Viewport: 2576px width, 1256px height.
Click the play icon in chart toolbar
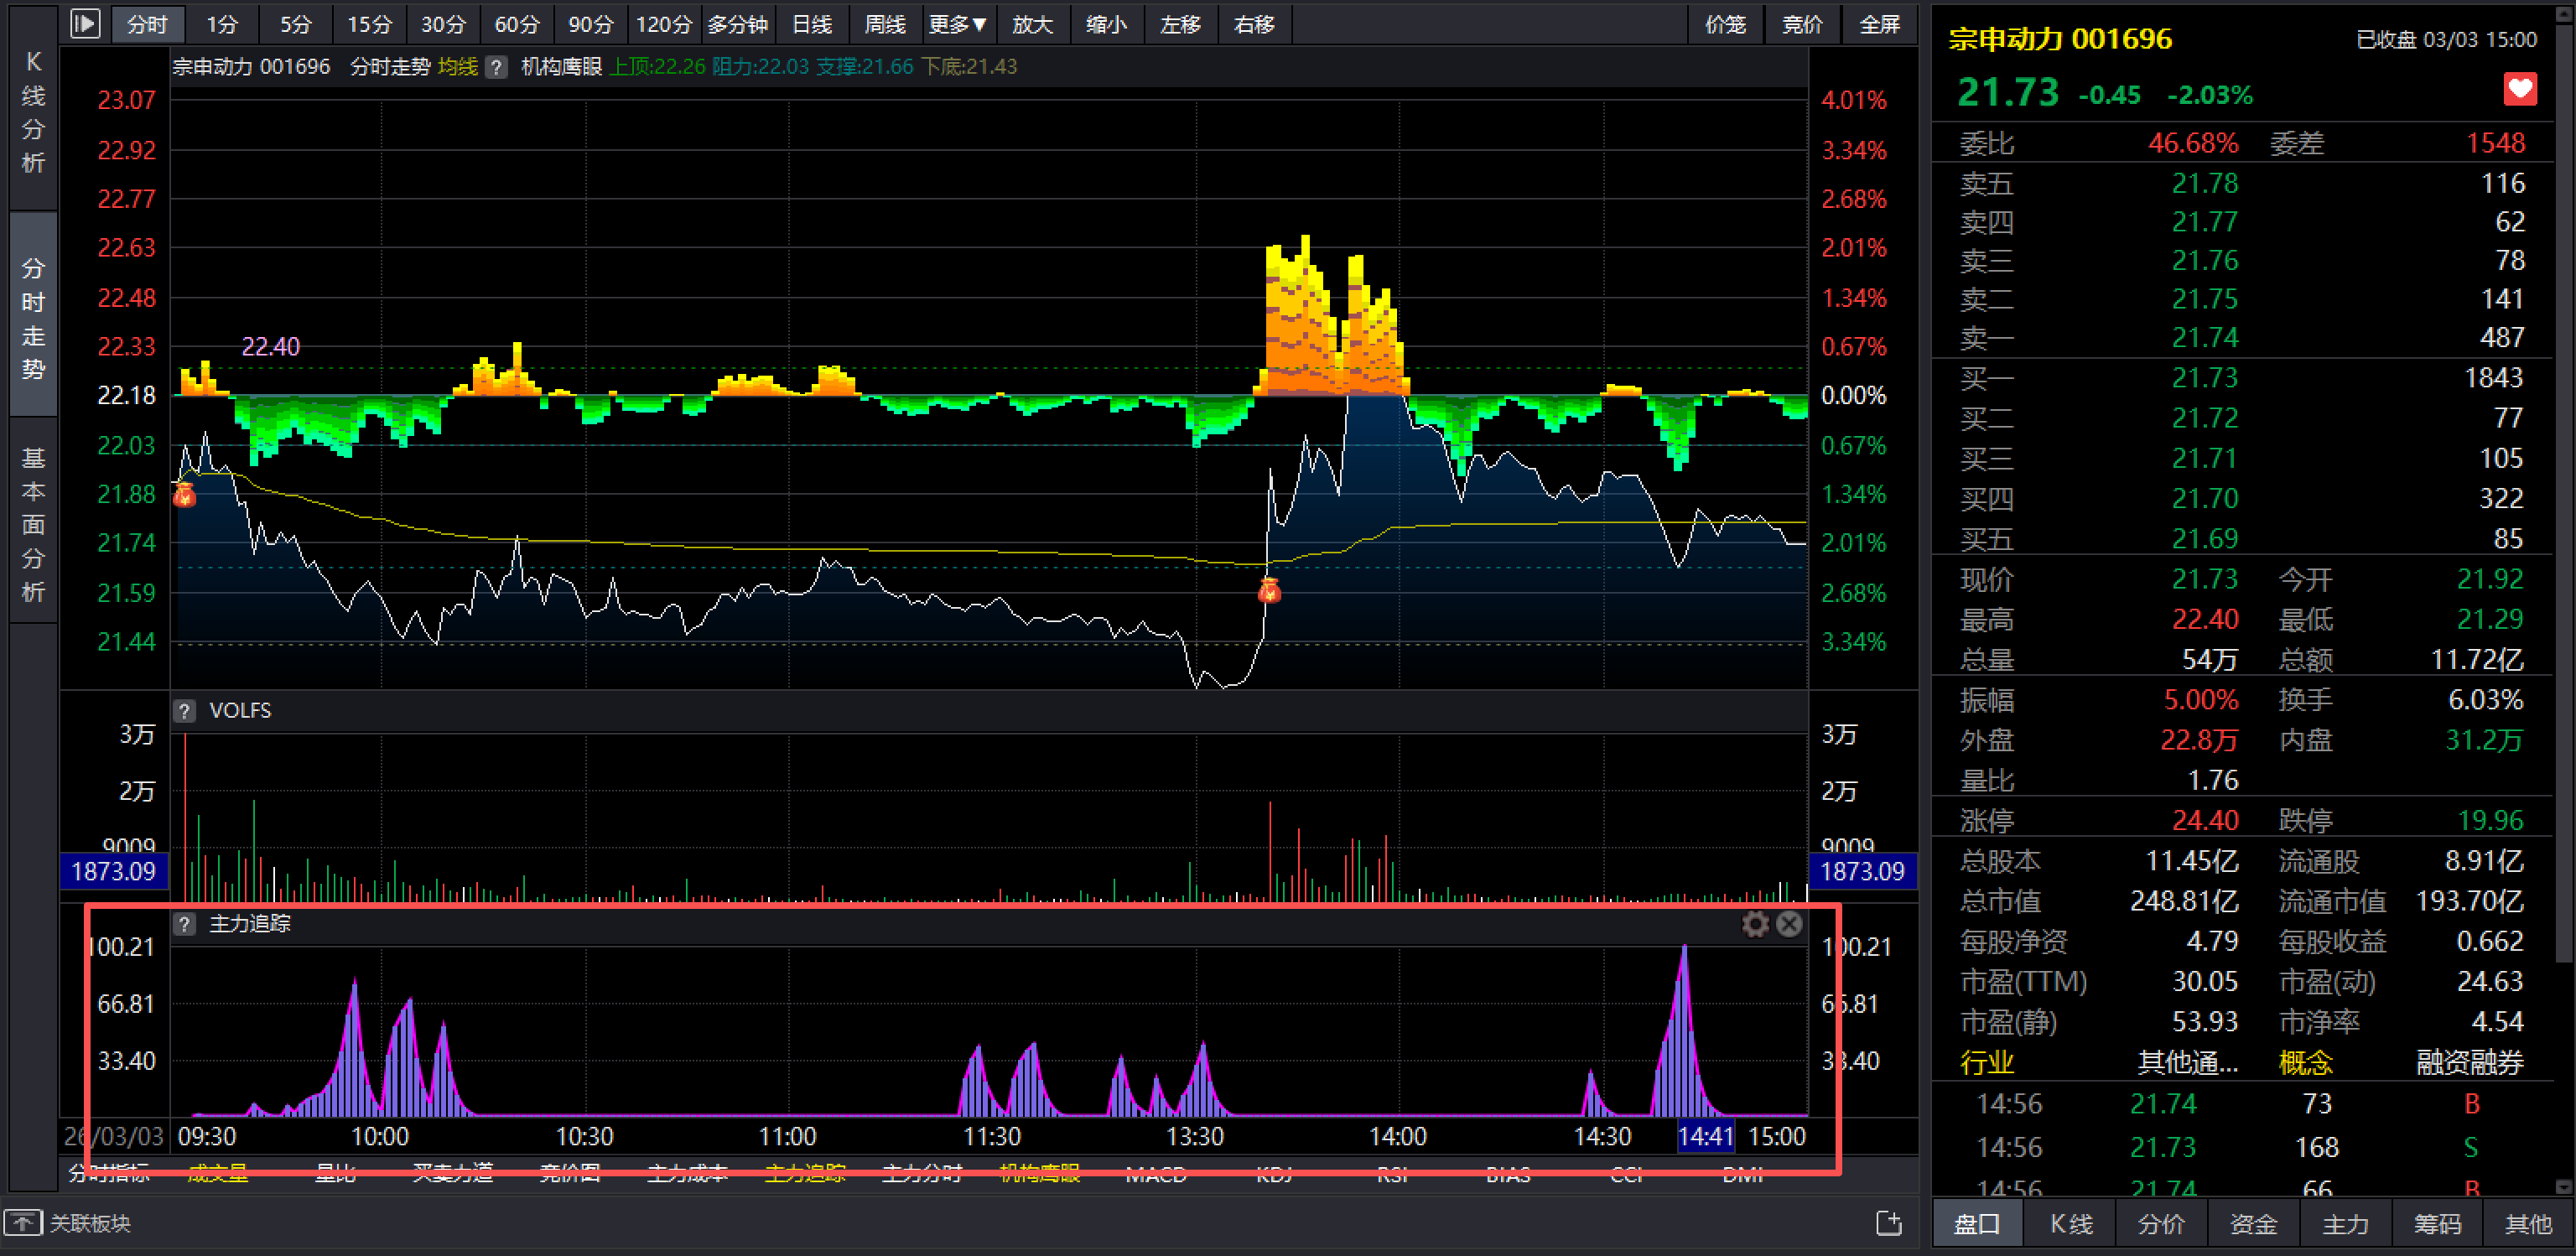coord(85,24)
